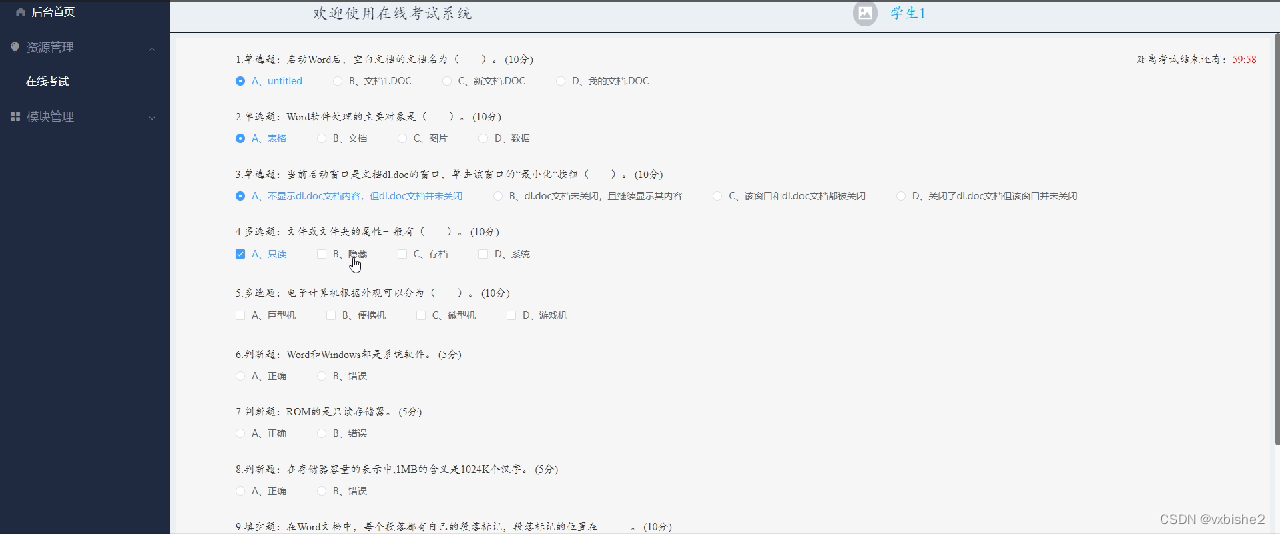Select 正确 for question 7 about ROM
The height and width of the screenshot is (534, 1280).
(261, 433)
